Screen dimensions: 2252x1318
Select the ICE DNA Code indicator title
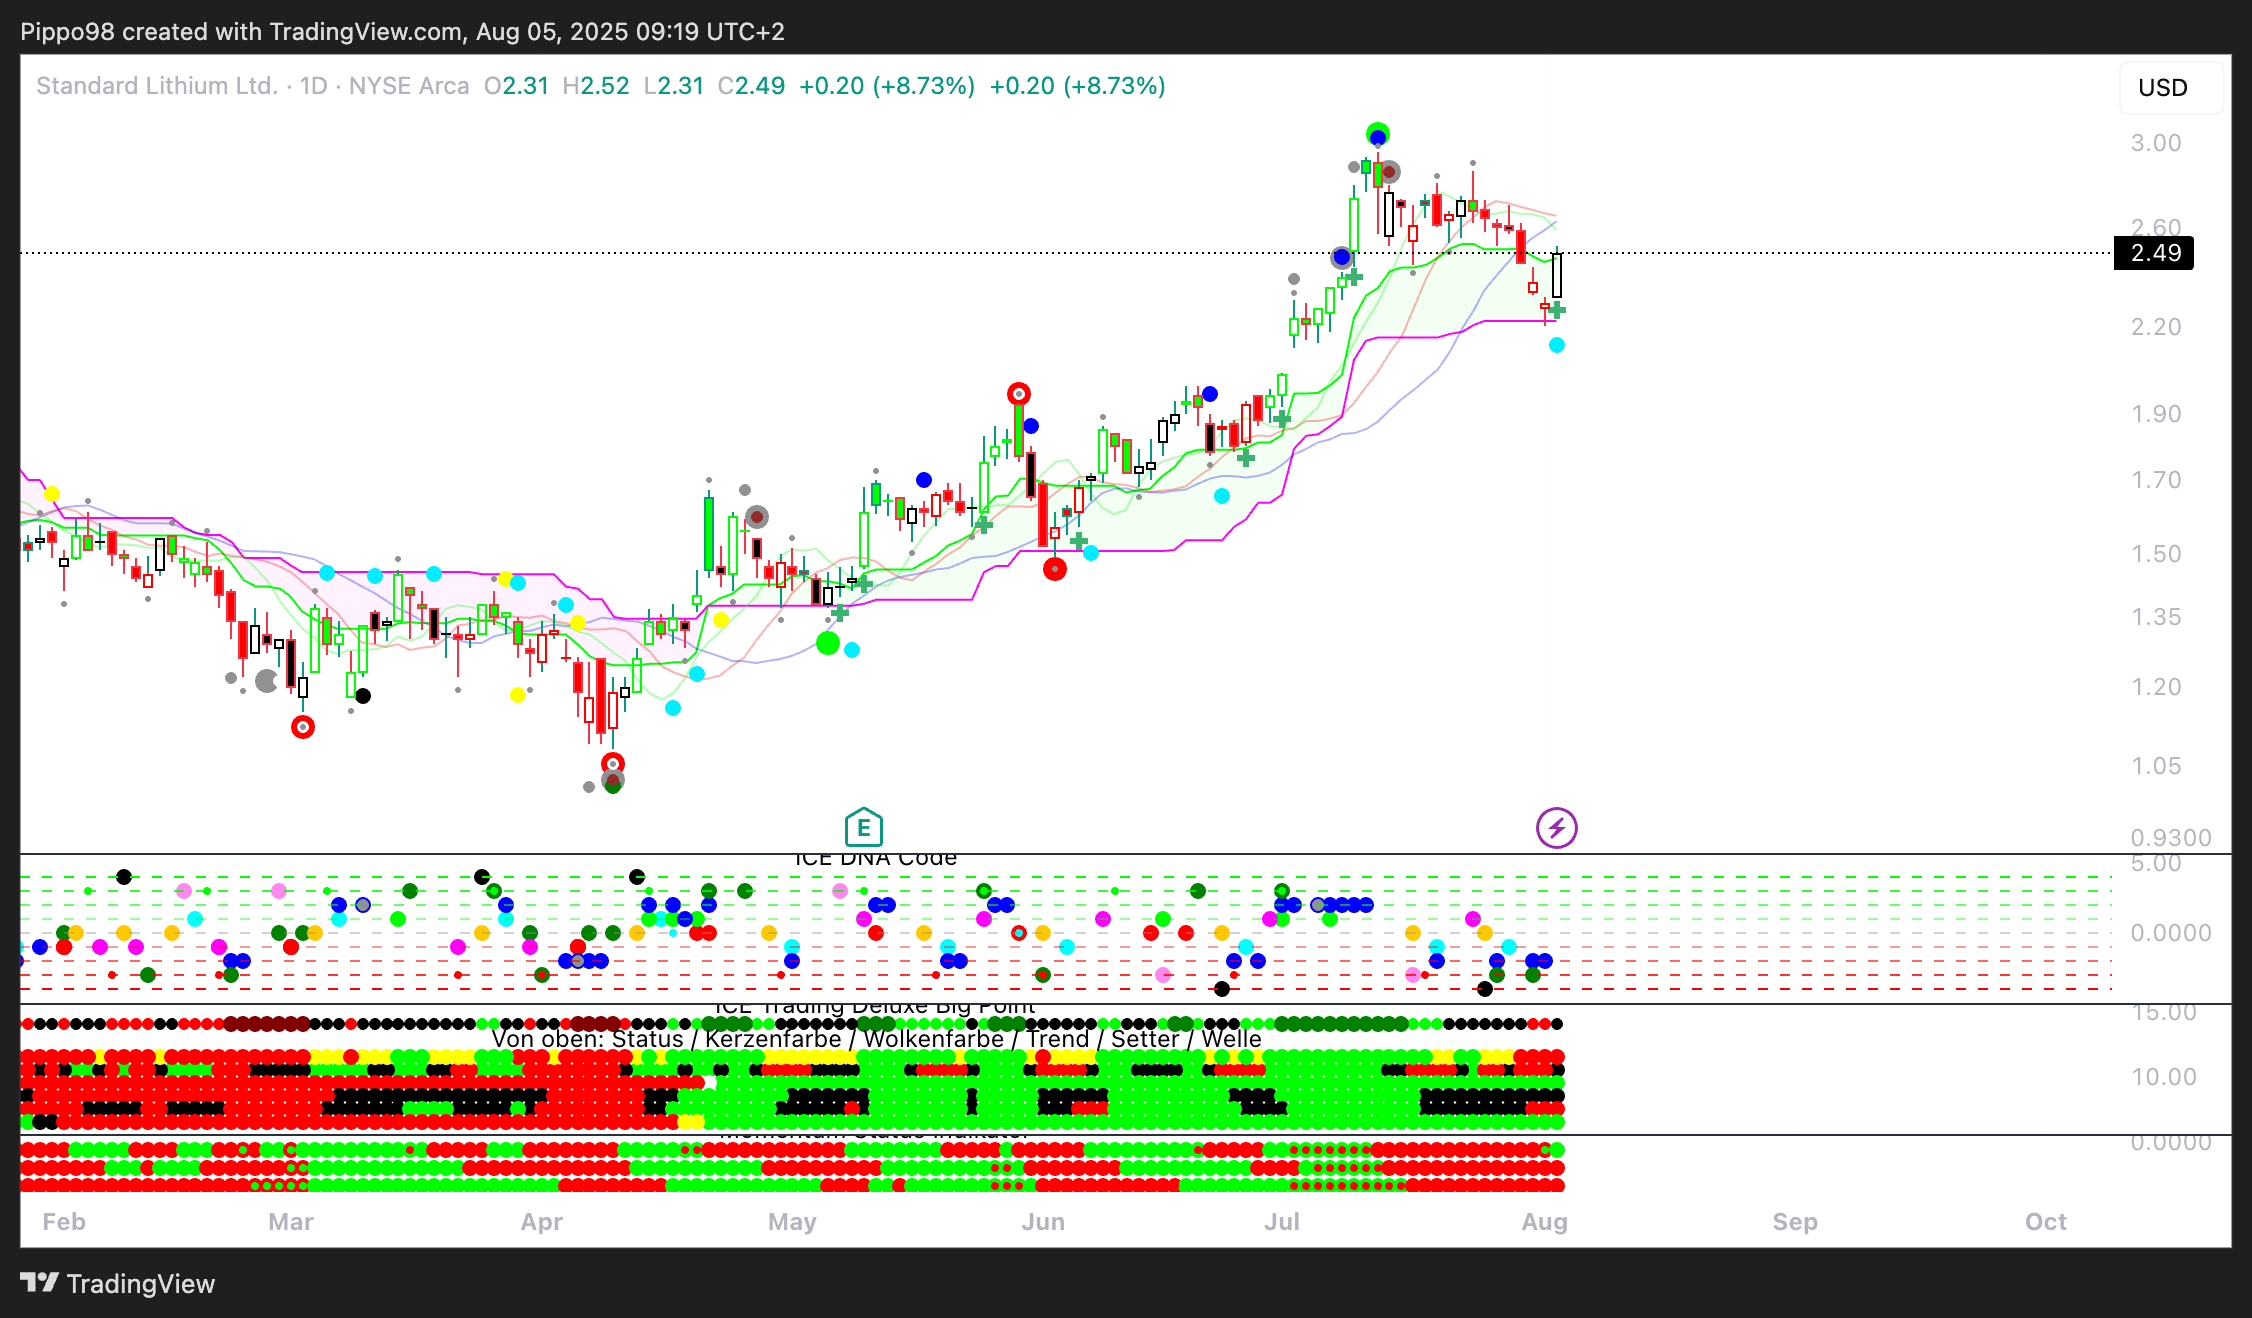(875, 858)
